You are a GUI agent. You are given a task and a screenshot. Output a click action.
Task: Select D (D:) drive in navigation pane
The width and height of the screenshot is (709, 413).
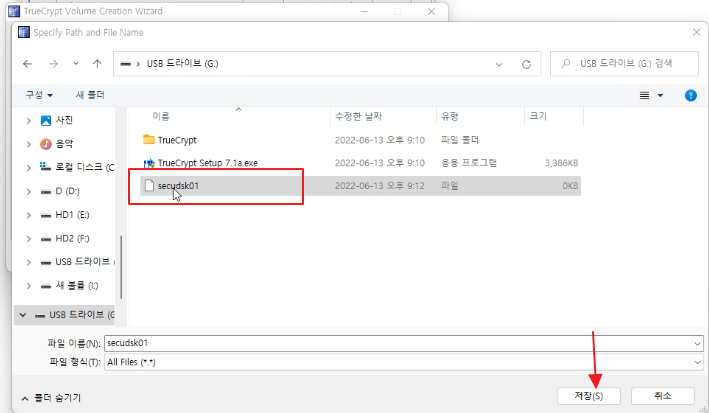point(67,191)
